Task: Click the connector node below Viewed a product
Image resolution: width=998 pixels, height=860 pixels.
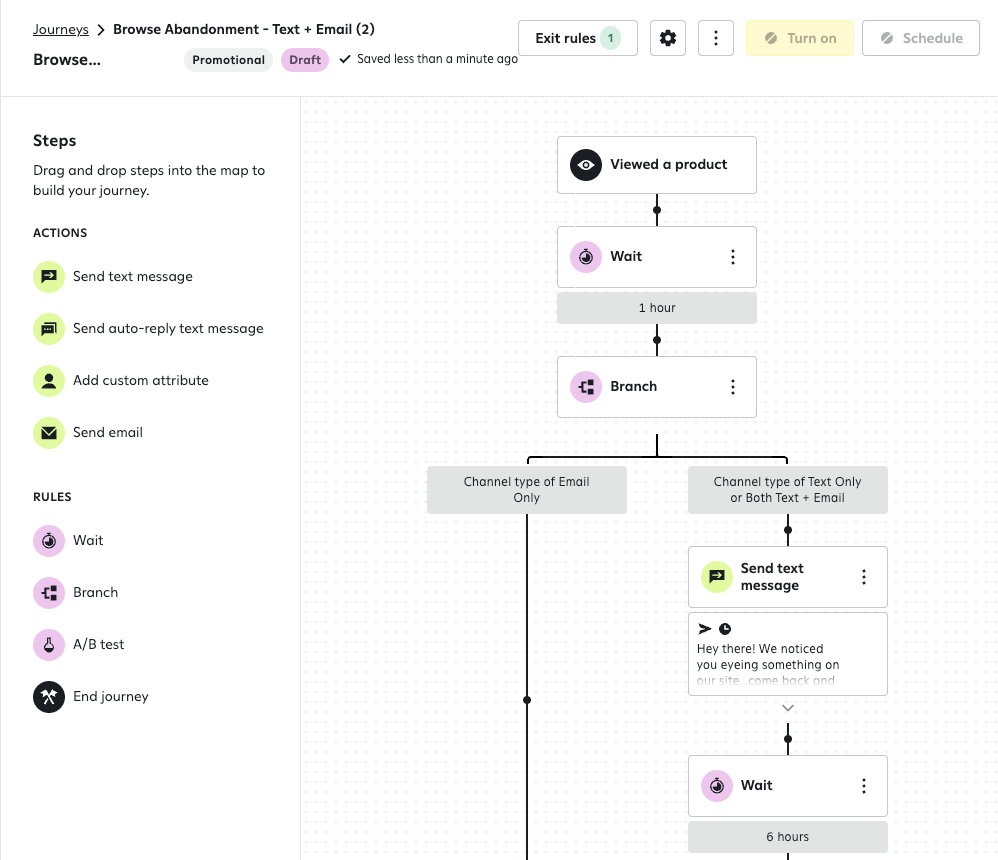Action: [x=657, y=210]
